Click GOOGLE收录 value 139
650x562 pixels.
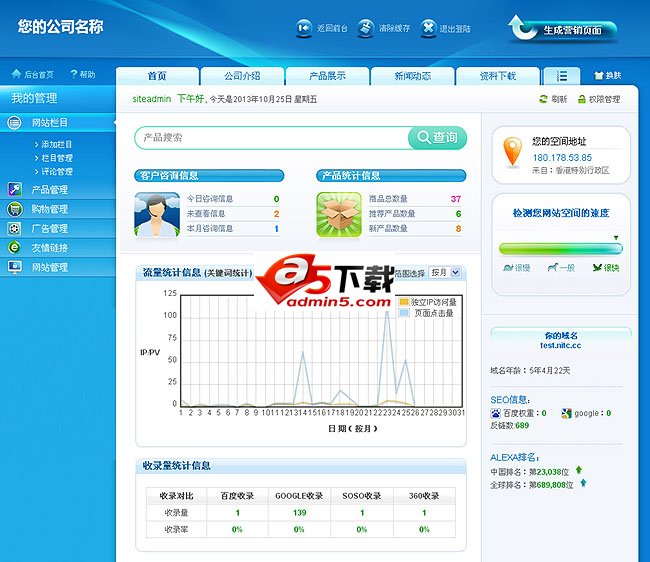299,513
